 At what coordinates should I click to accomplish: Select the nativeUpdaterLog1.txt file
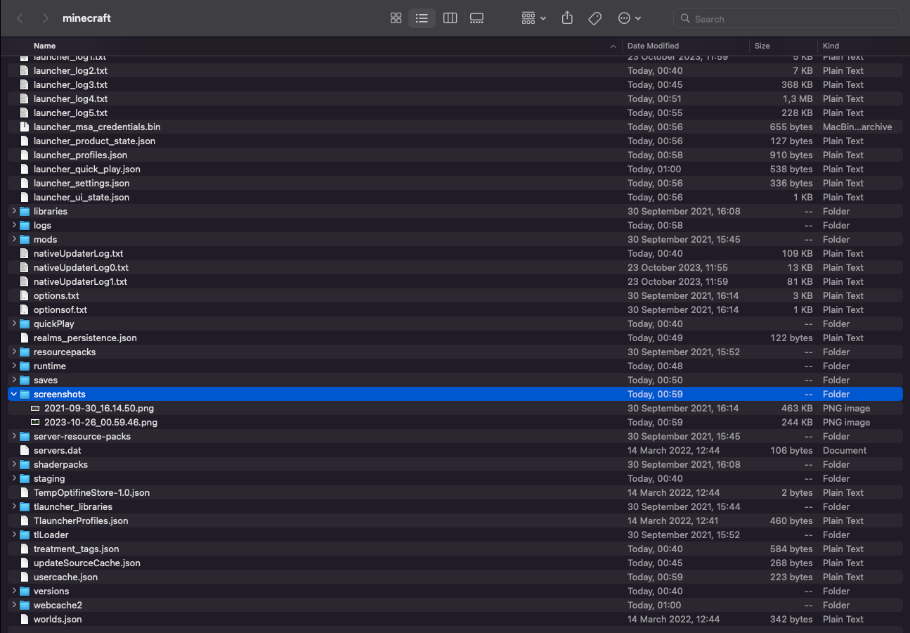click(x=455, y=281)
